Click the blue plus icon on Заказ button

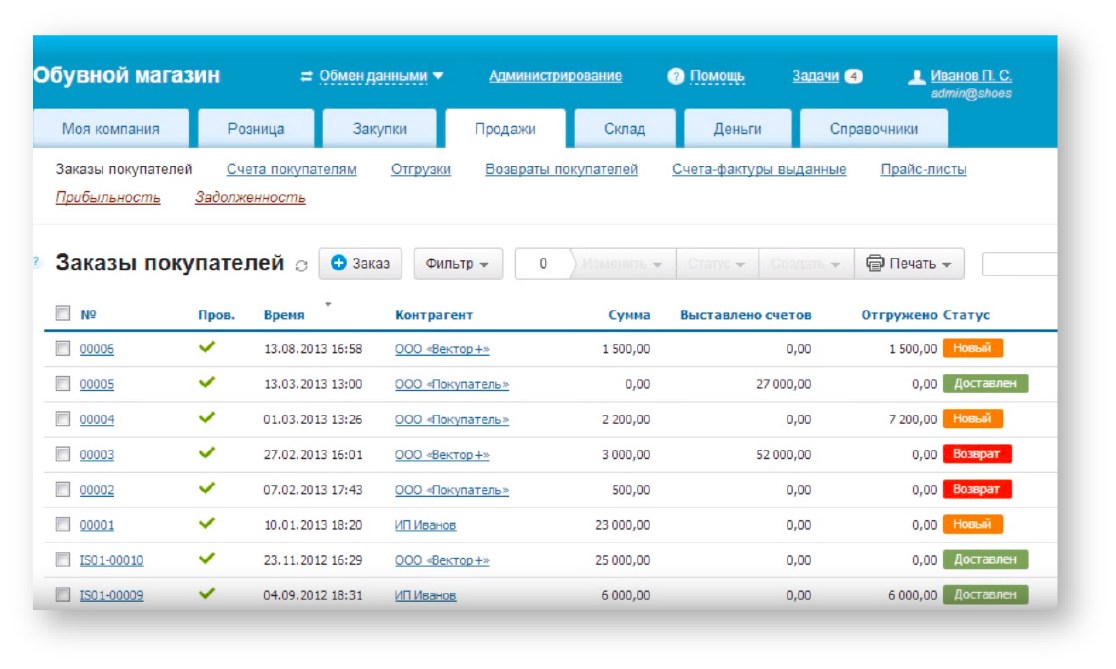point(339,263)
